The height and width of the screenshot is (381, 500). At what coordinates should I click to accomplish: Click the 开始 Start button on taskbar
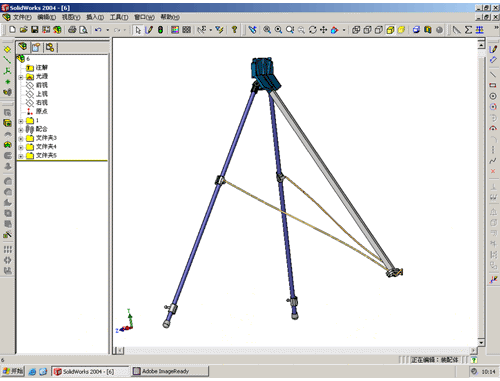(x=13, y=371)
